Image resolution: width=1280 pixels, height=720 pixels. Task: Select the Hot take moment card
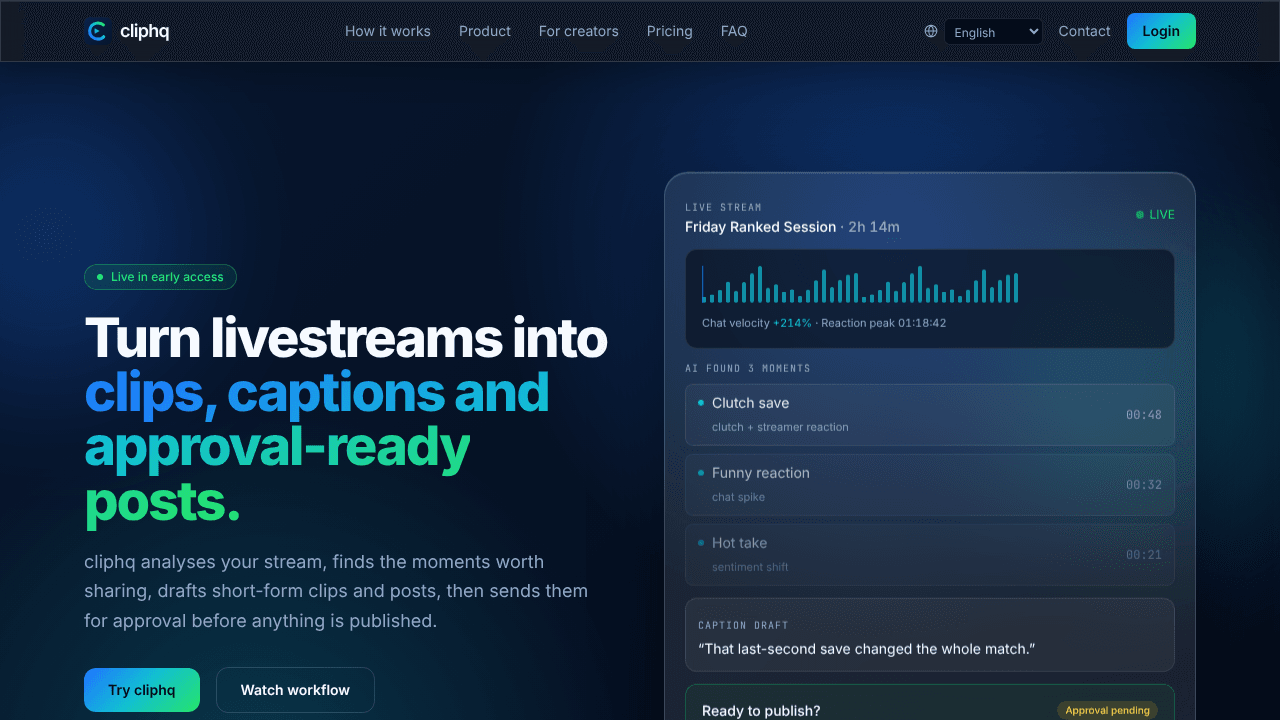click(x=930, y=554)
